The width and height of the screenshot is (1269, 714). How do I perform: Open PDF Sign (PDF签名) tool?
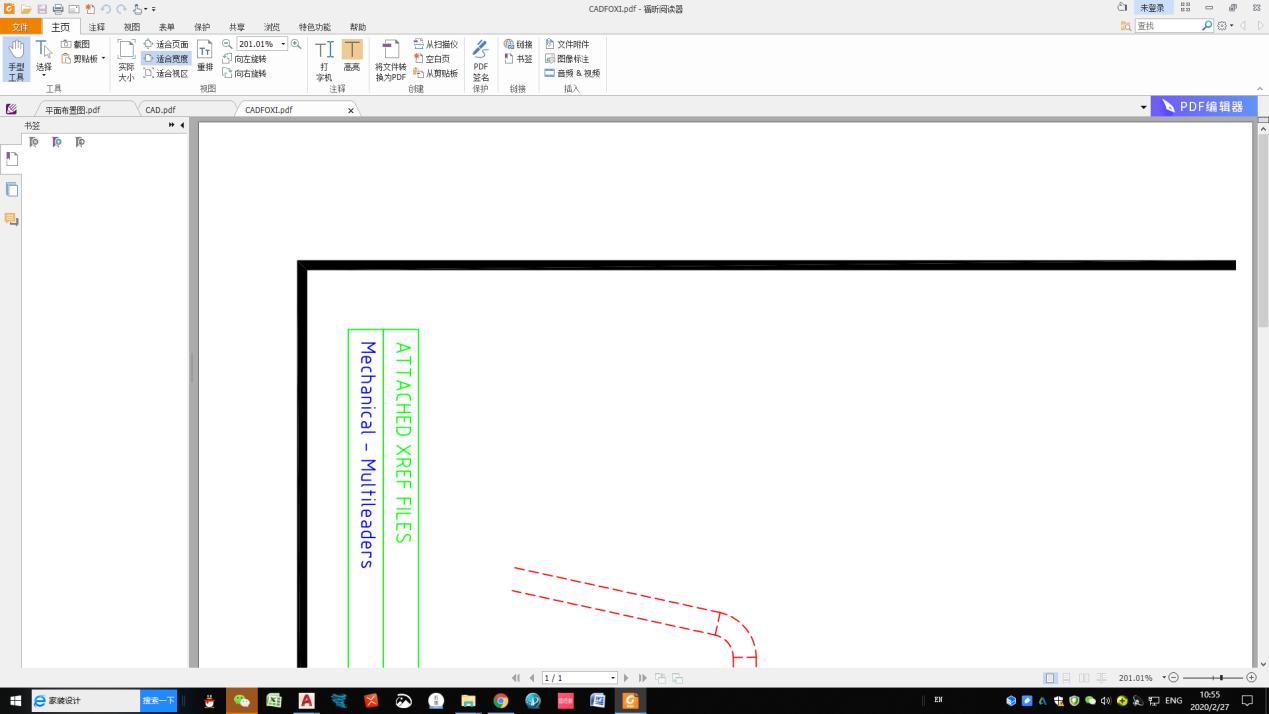click(x=480, y=60)
